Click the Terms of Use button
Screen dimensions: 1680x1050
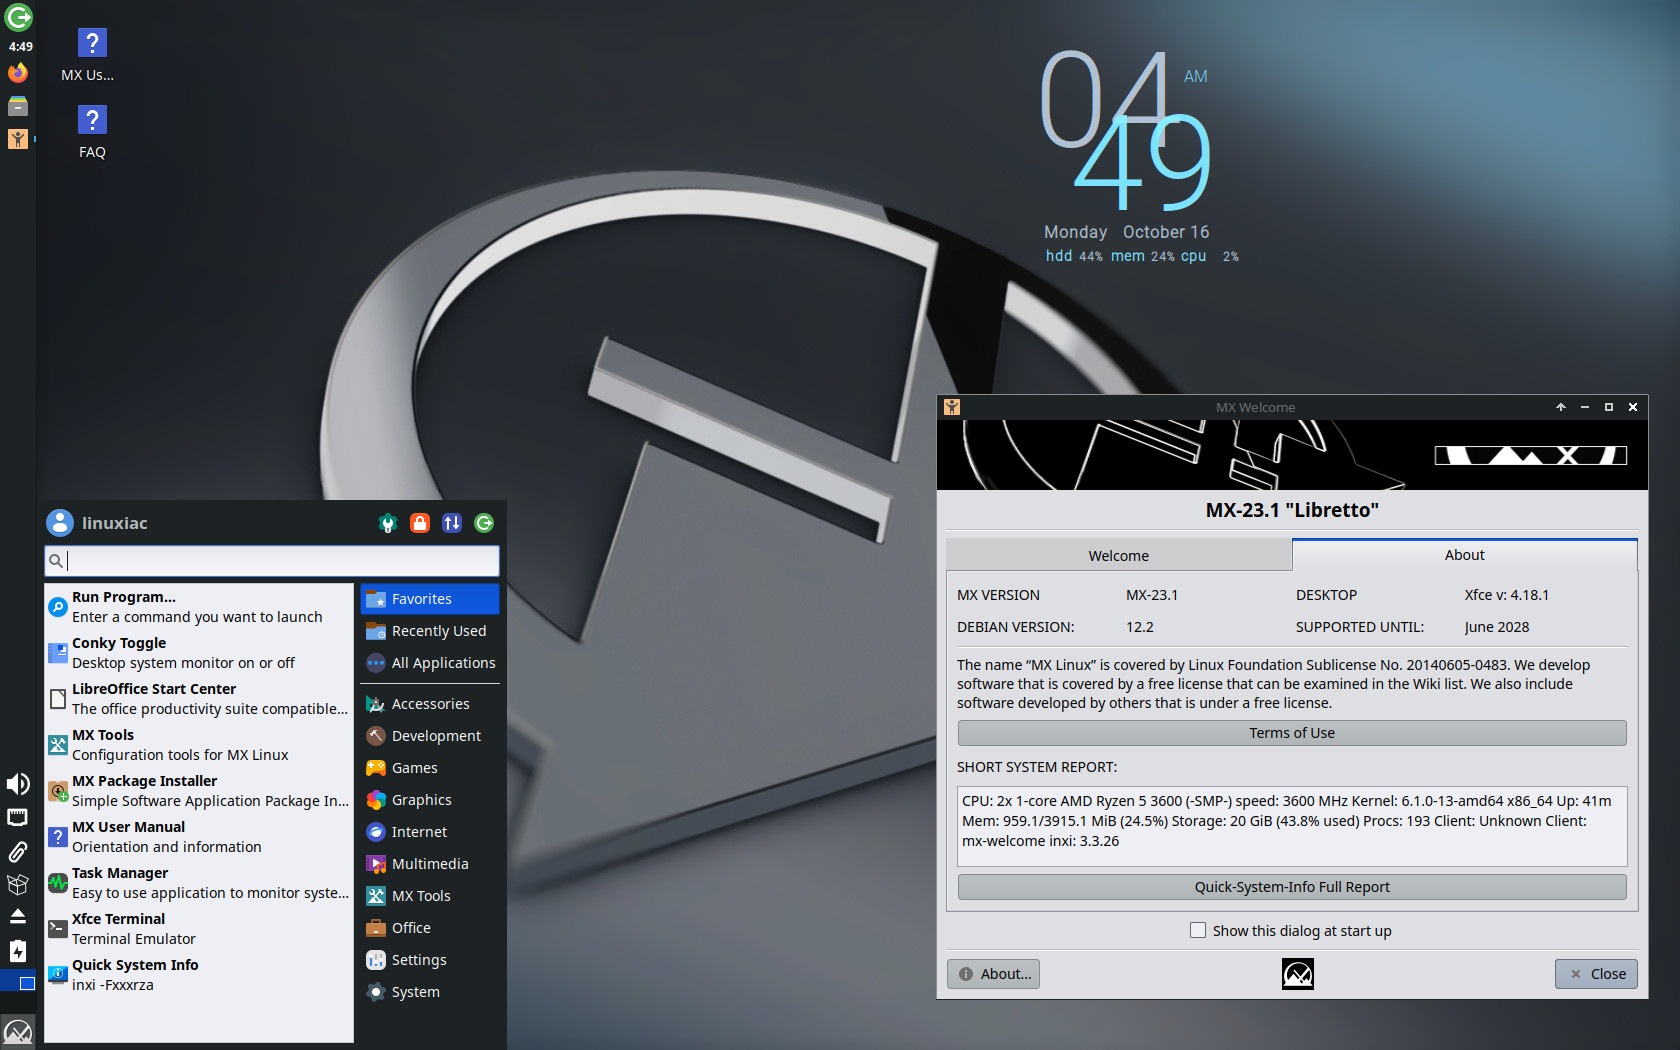pos(1292,733)
